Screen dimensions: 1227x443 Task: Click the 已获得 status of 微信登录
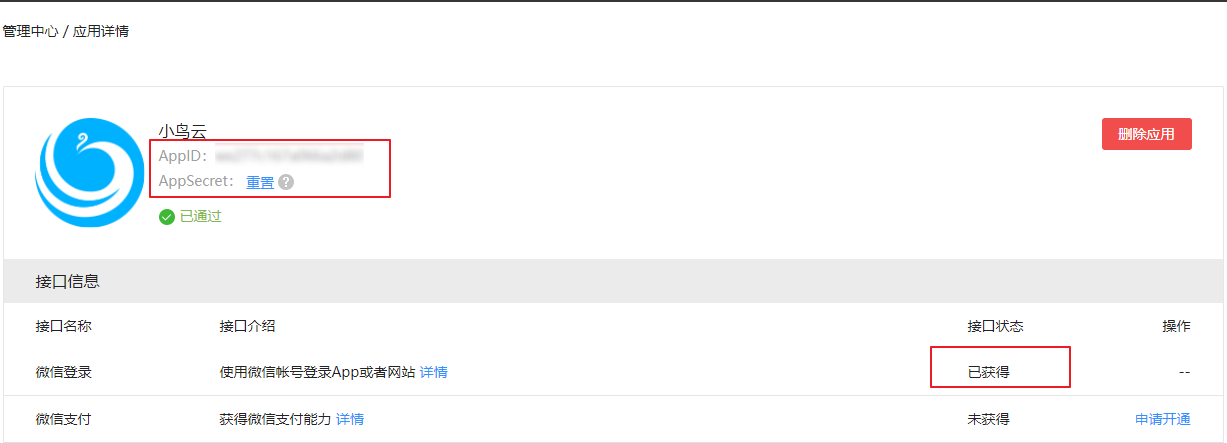(x=988, y=372)
